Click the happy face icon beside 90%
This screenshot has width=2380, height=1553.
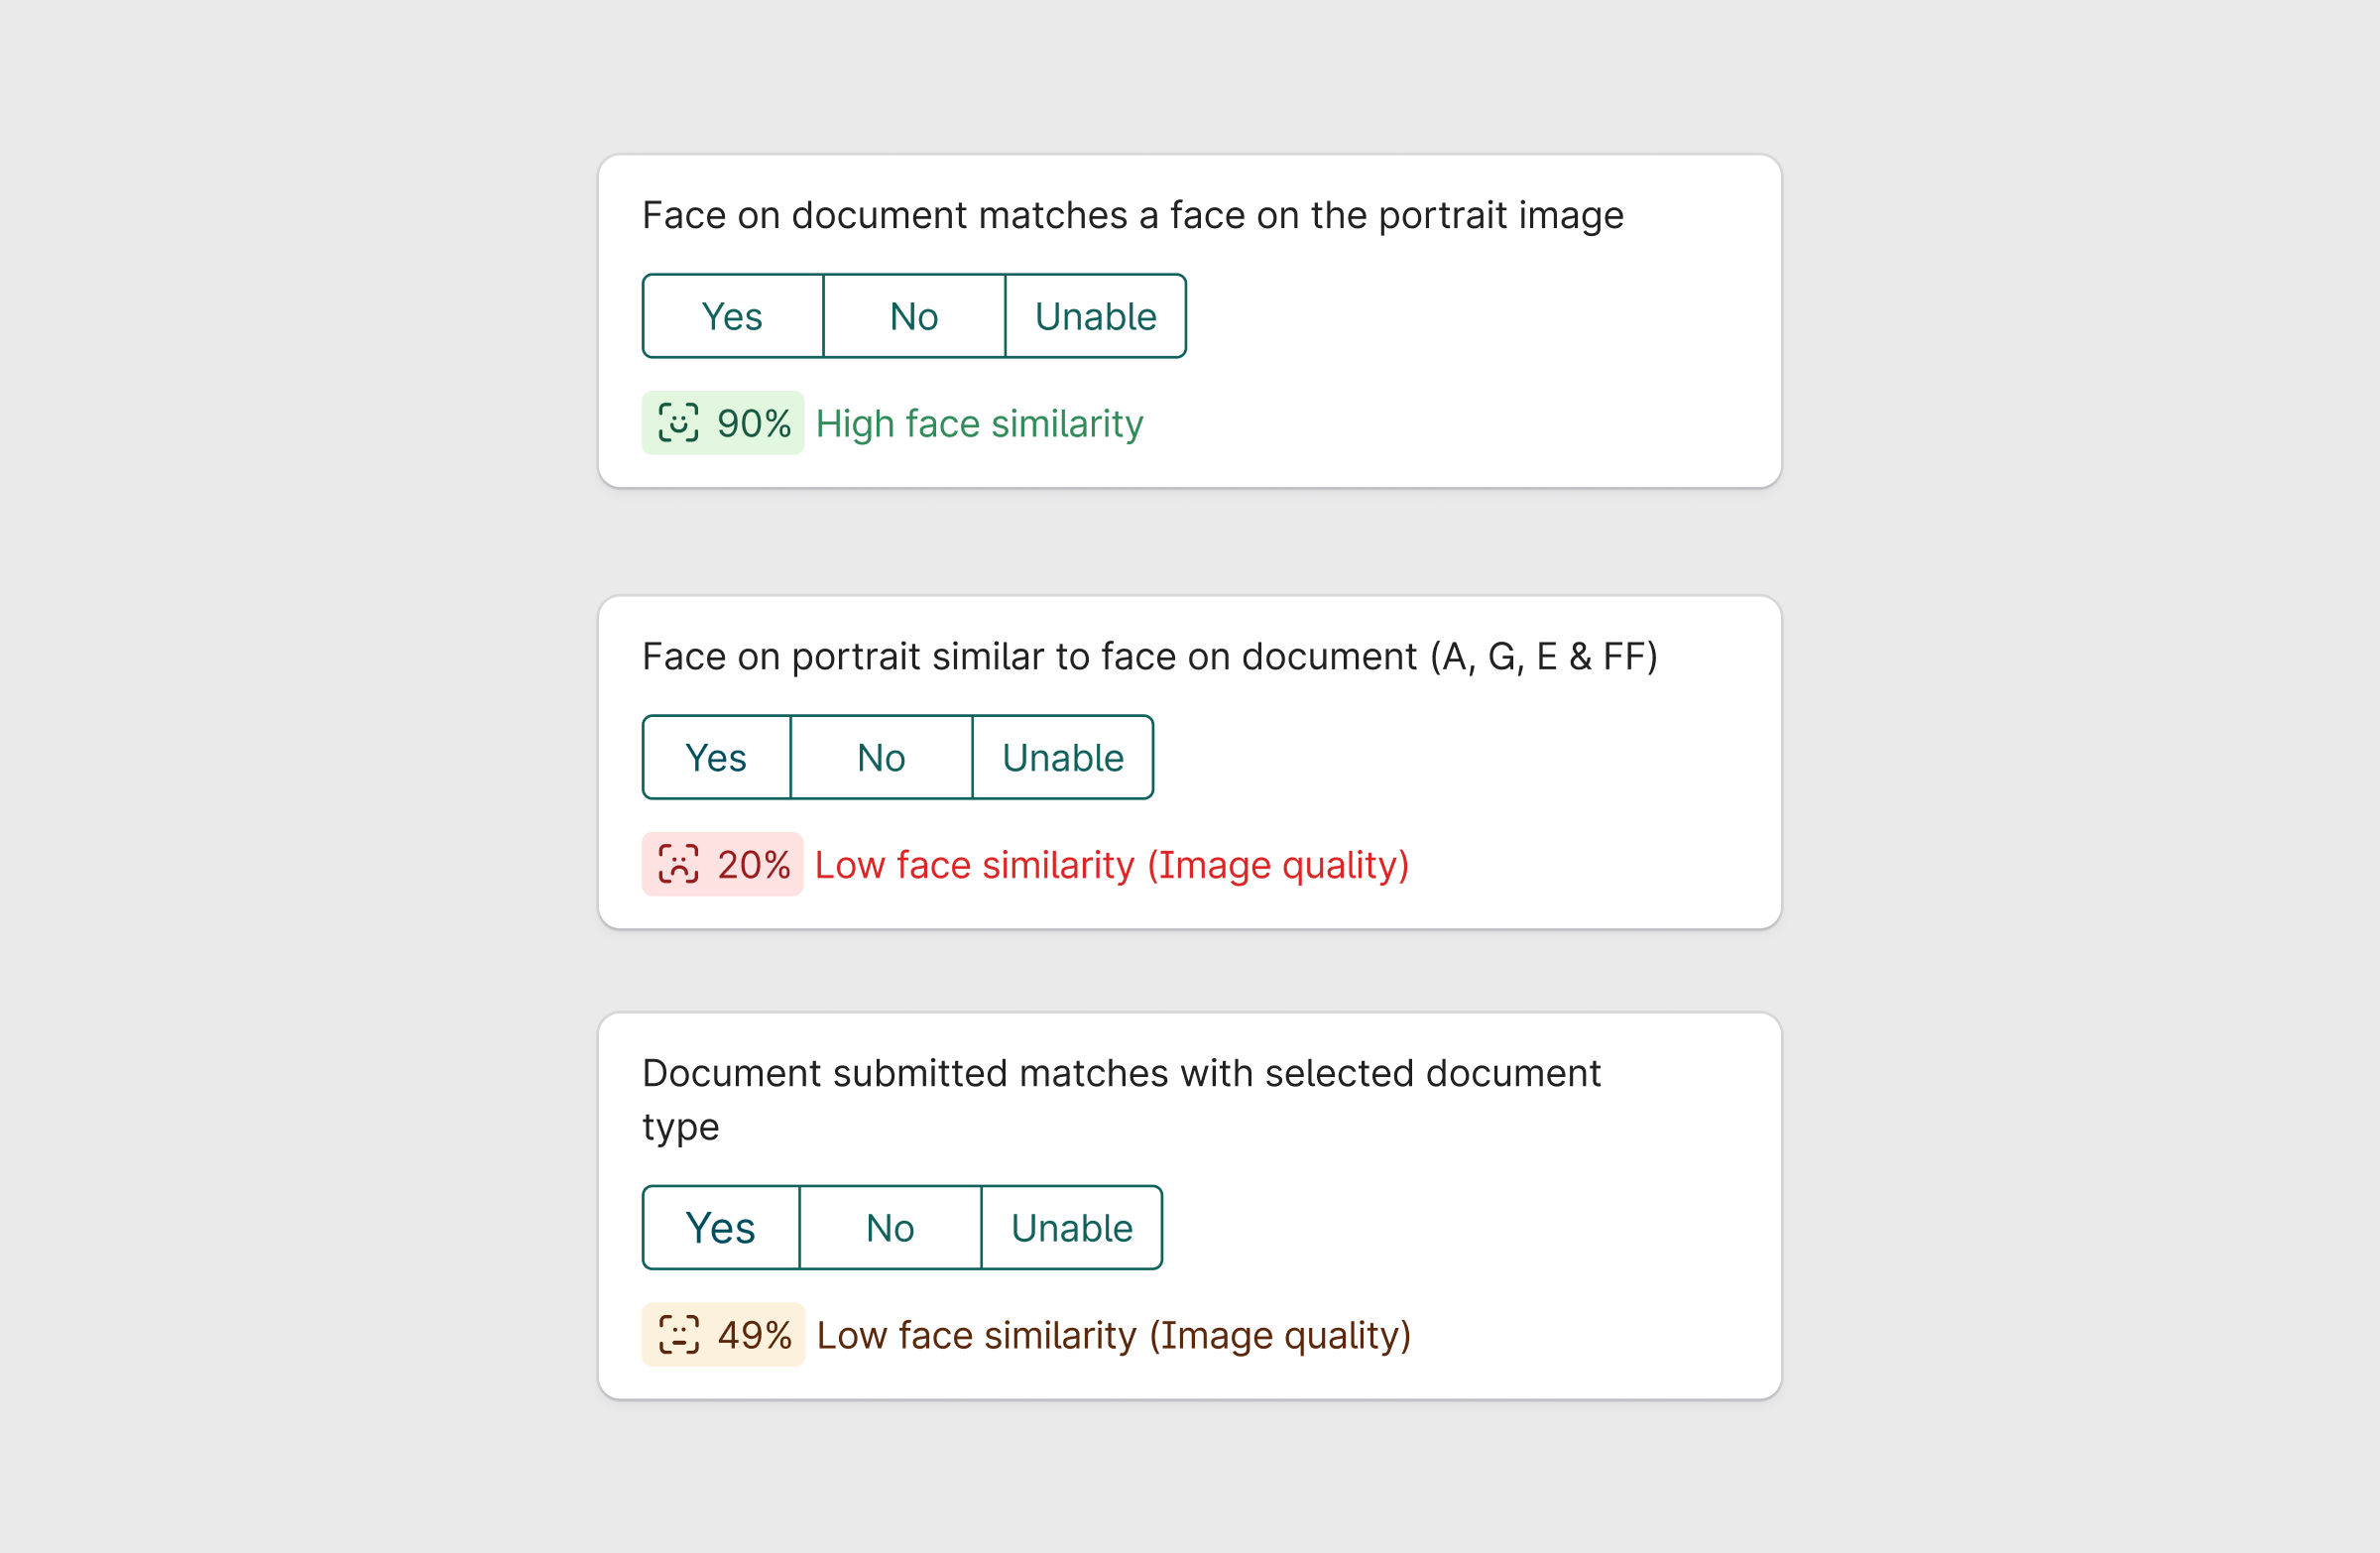(678, 423)
